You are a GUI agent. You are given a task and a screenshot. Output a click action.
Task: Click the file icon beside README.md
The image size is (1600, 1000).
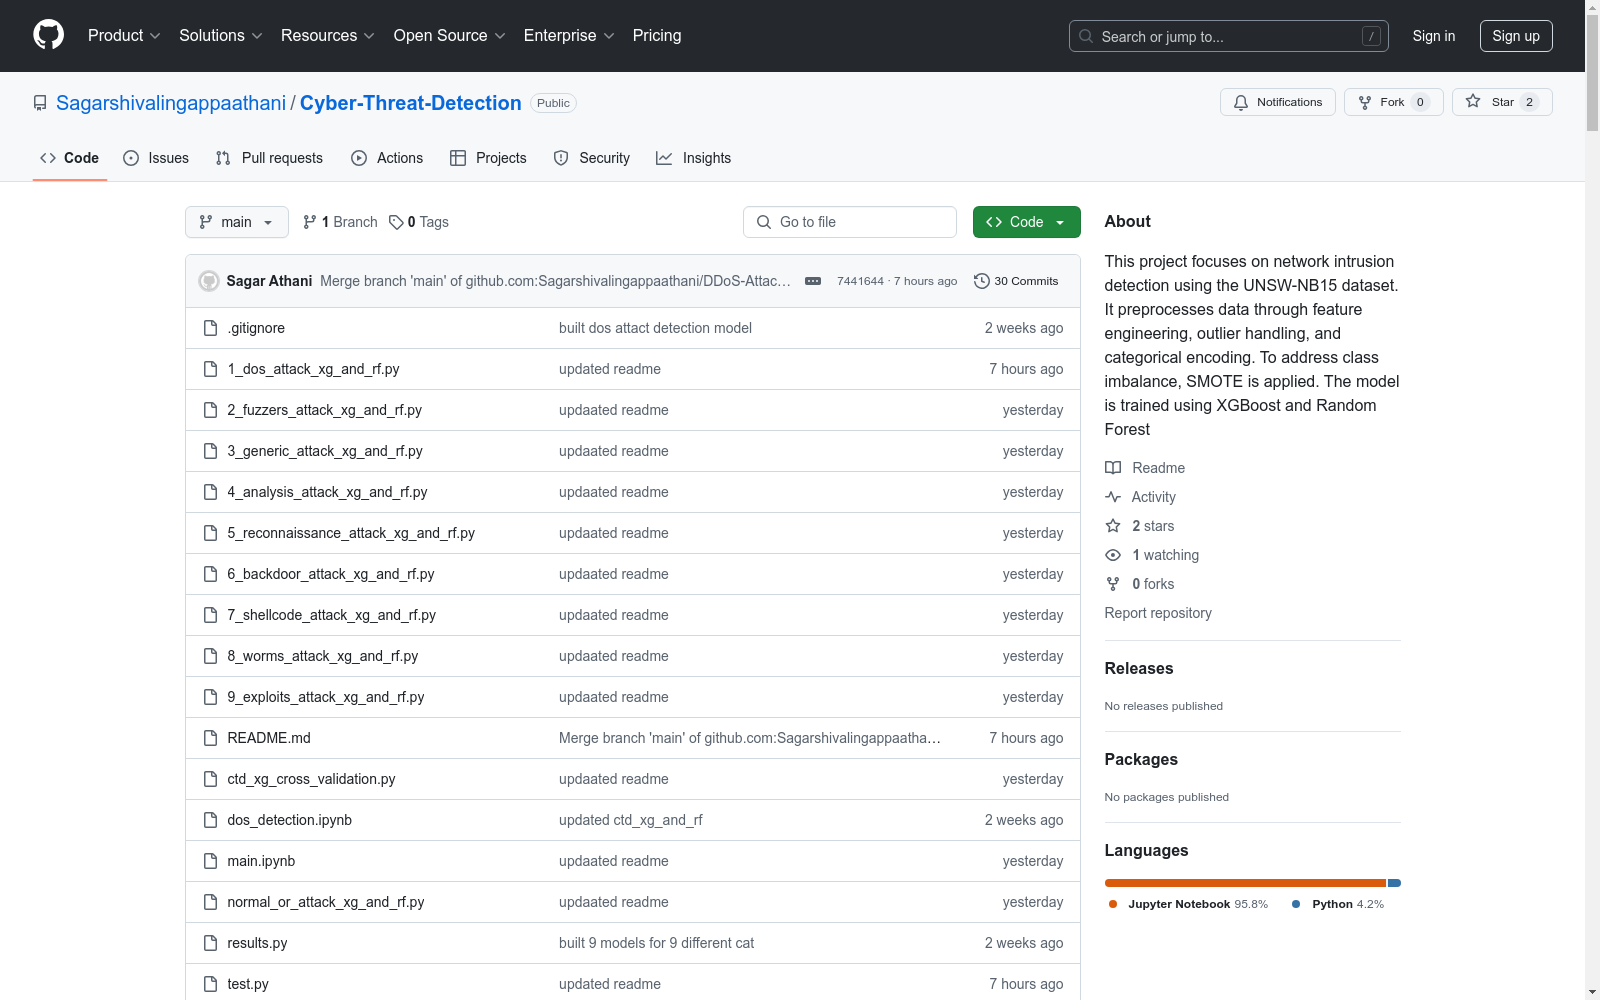(x=210, y=738)
